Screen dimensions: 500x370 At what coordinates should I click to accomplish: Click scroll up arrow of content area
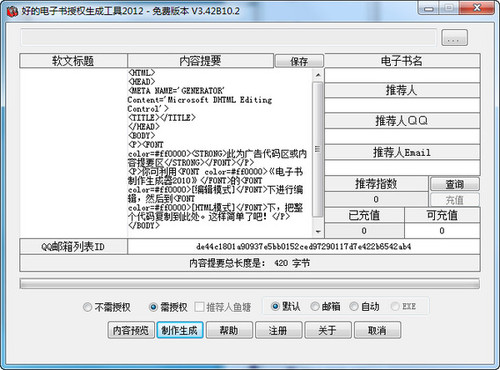[x=318, y=75]
